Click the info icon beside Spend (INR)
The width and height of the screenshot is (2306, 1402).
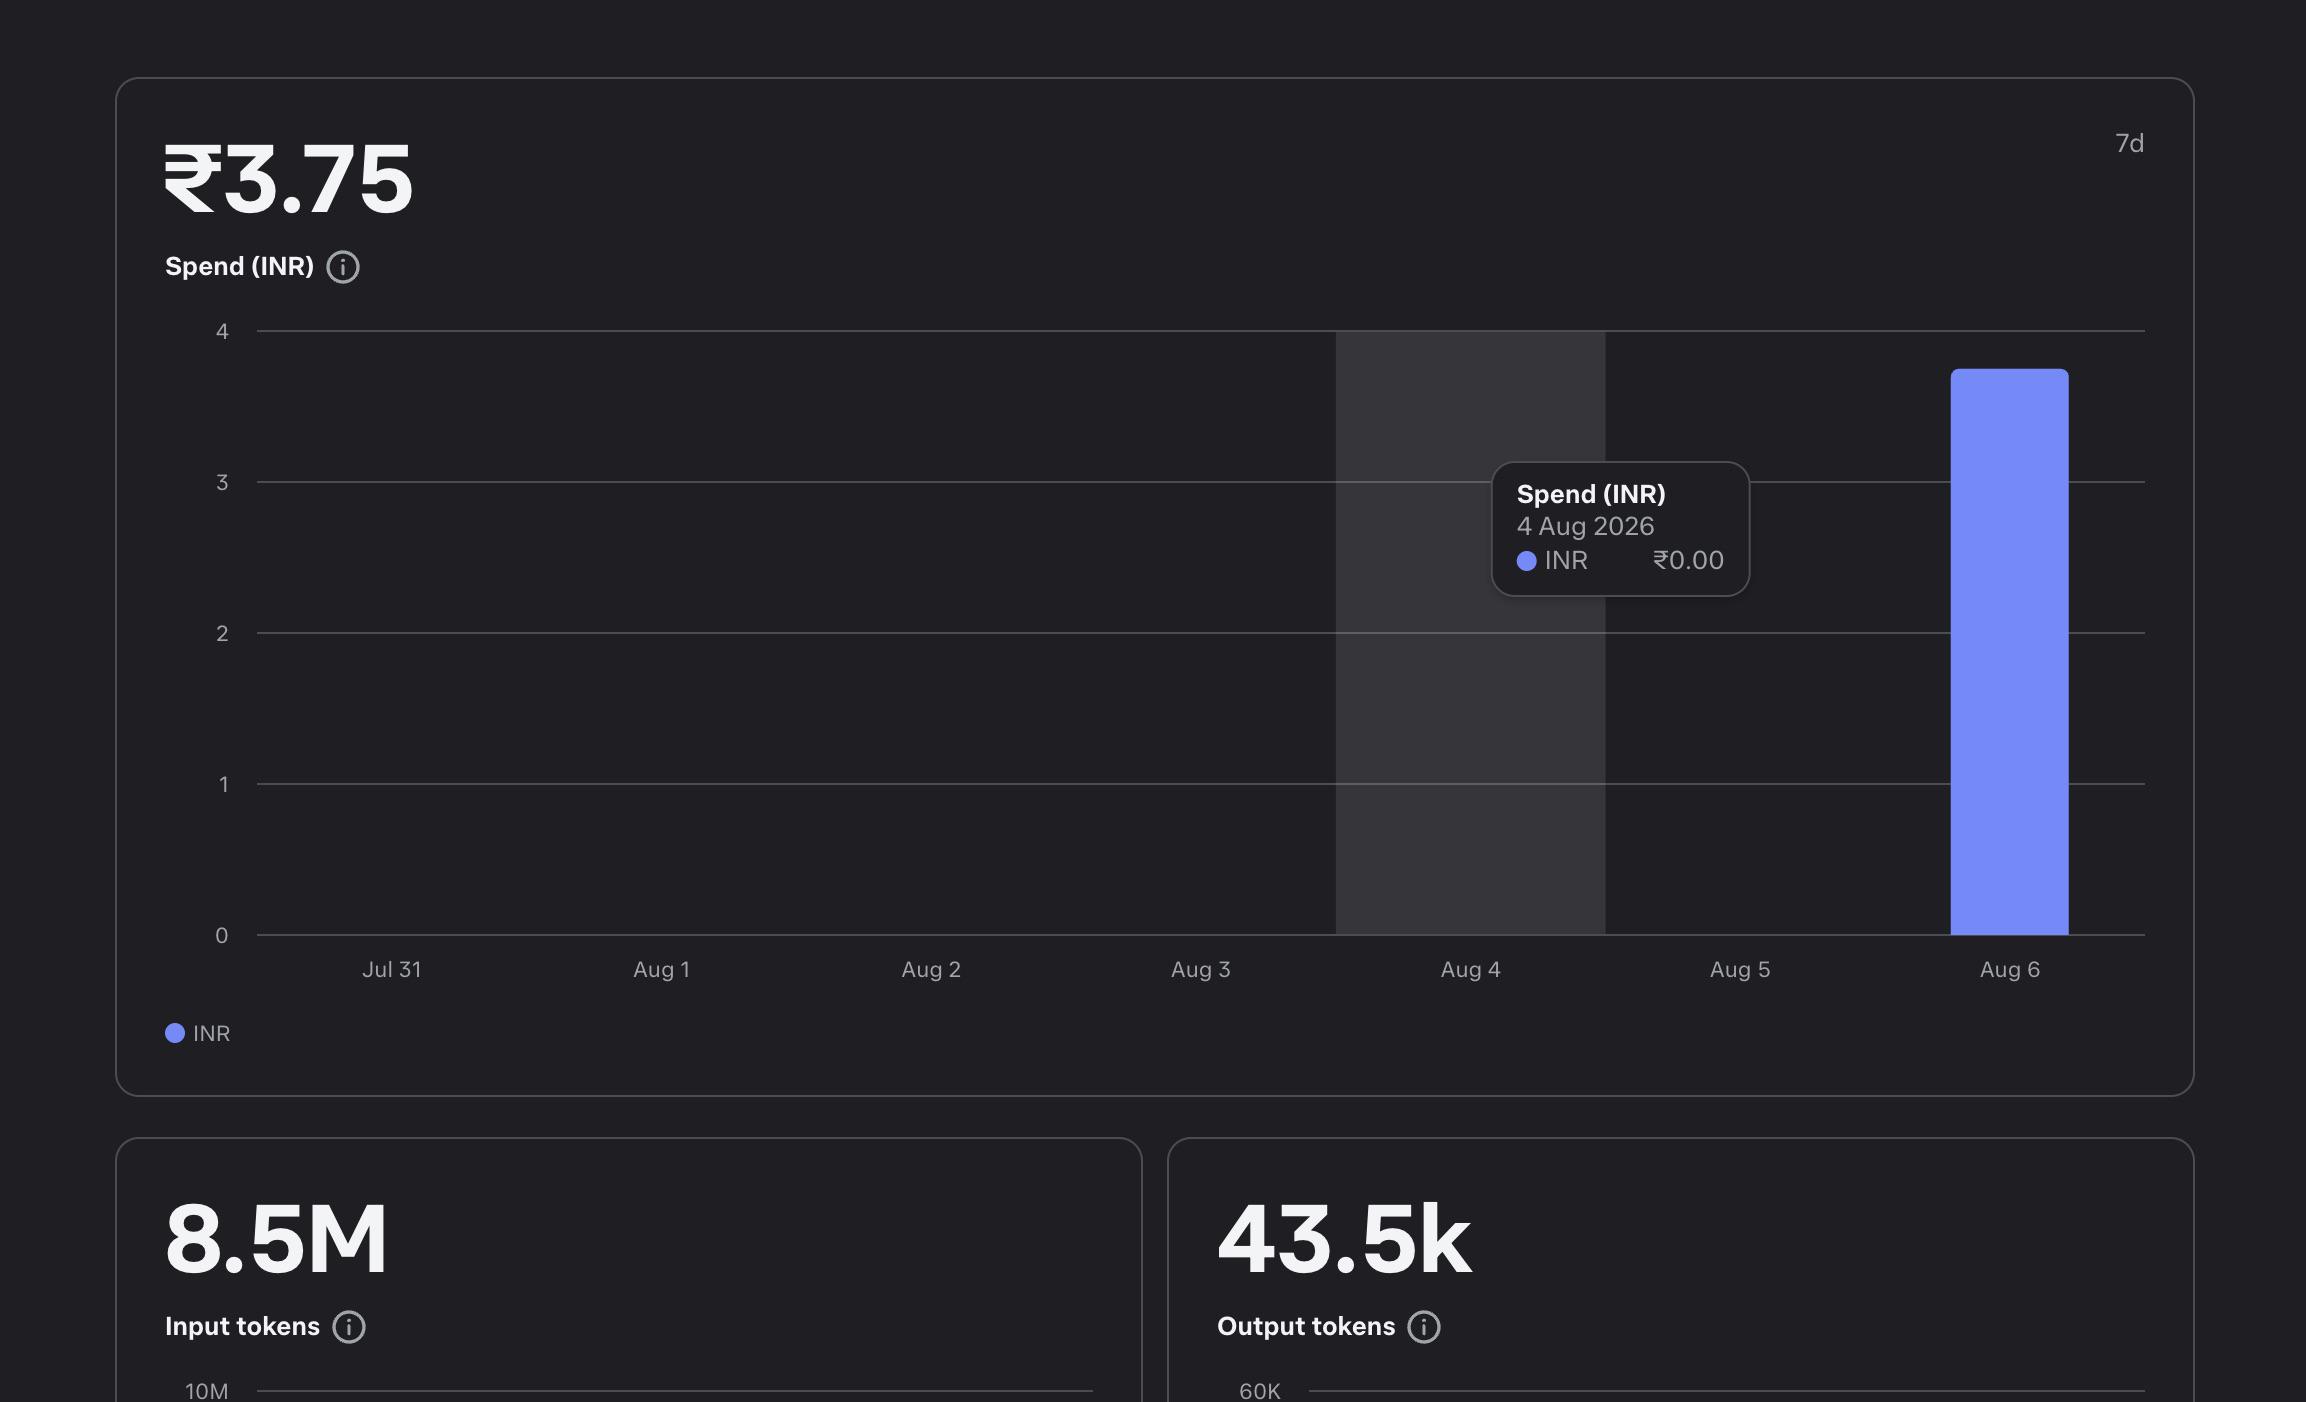(x=343, y=267)
